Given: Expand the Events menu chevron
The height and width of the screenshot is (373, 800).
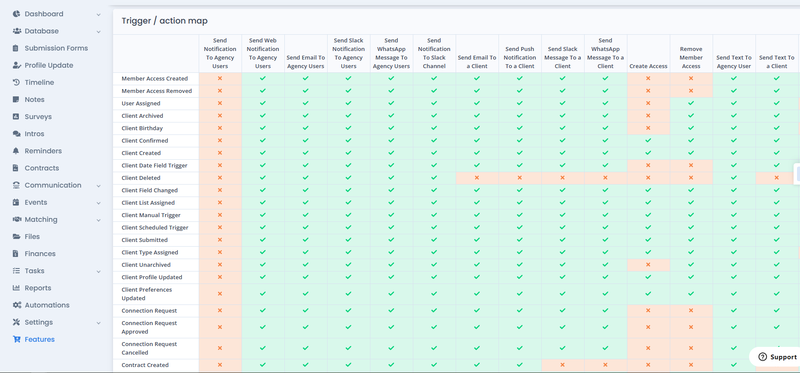Looking at the screenshot, I should pyautogui.click(x=98, y=203).
